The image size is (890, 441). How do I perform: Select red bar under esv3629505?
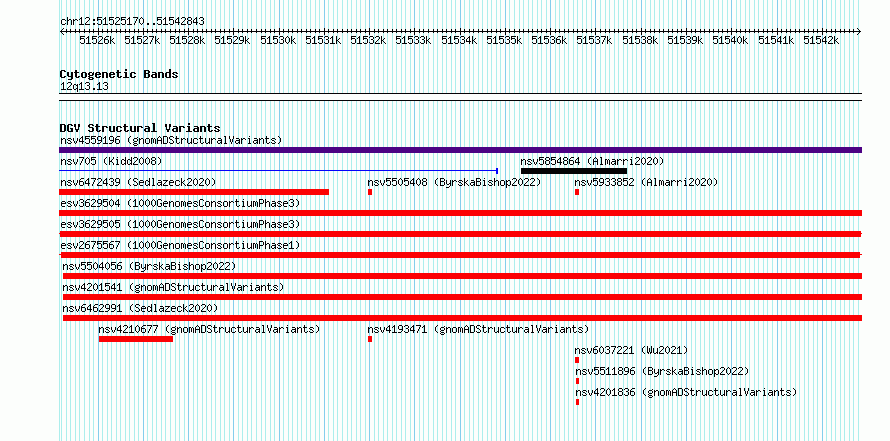point(460,234)
